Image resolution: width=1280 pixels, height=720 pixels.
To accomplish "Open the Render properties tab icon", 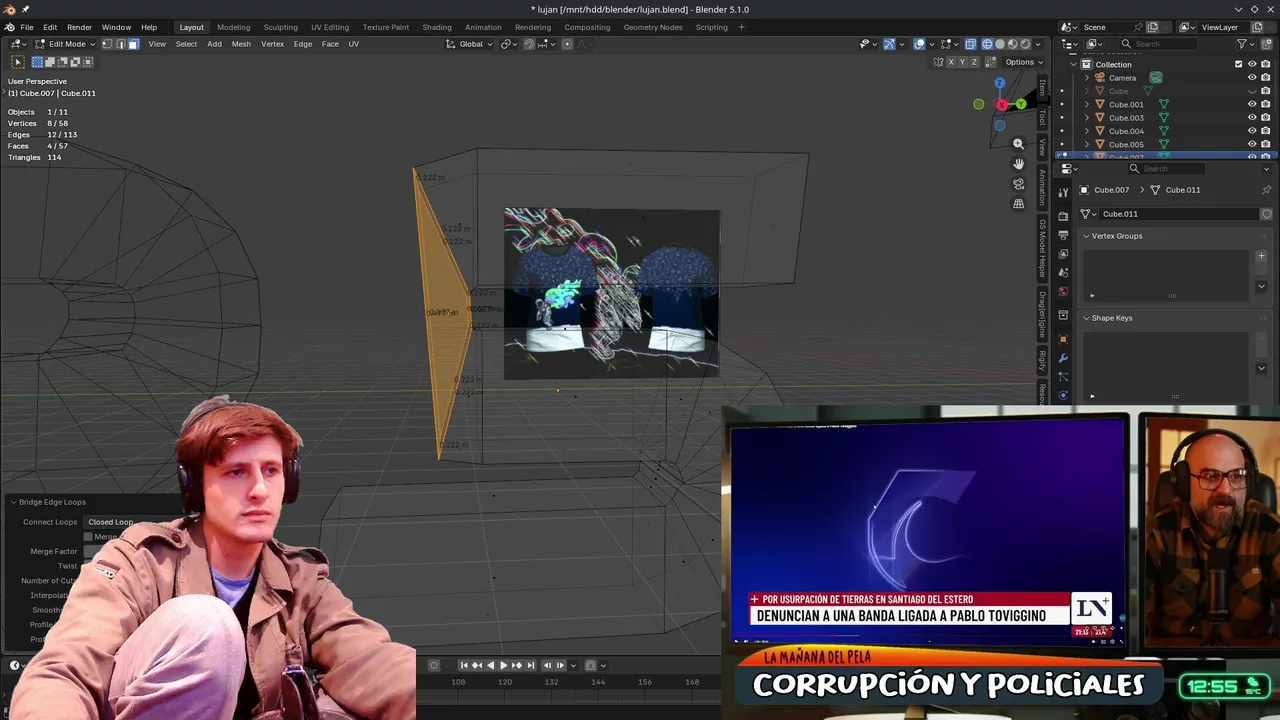I will click(x=1063, y=215).
